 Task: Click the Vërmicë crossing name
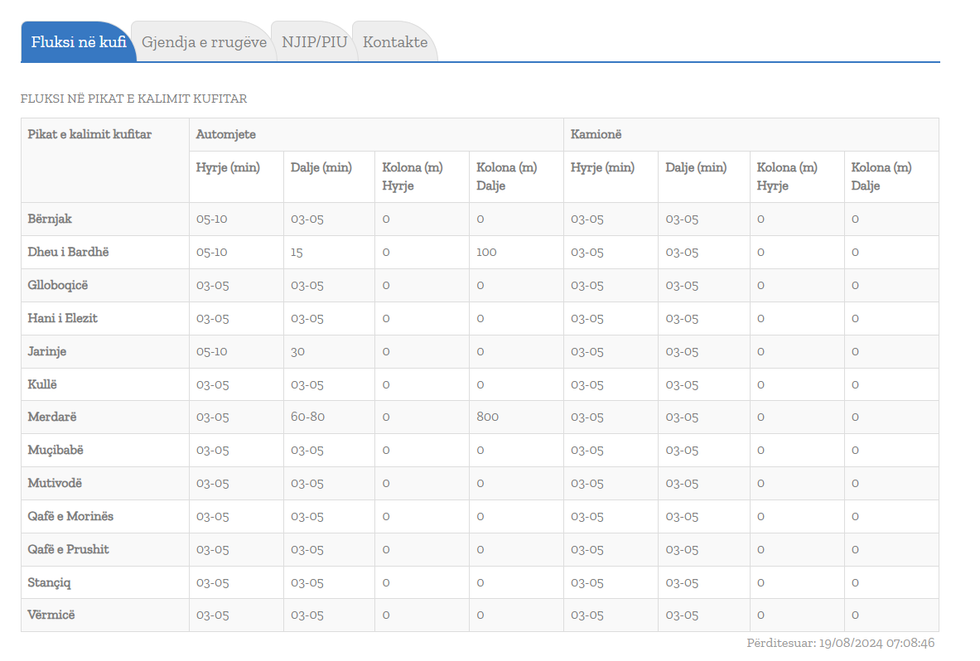point(51,615)
